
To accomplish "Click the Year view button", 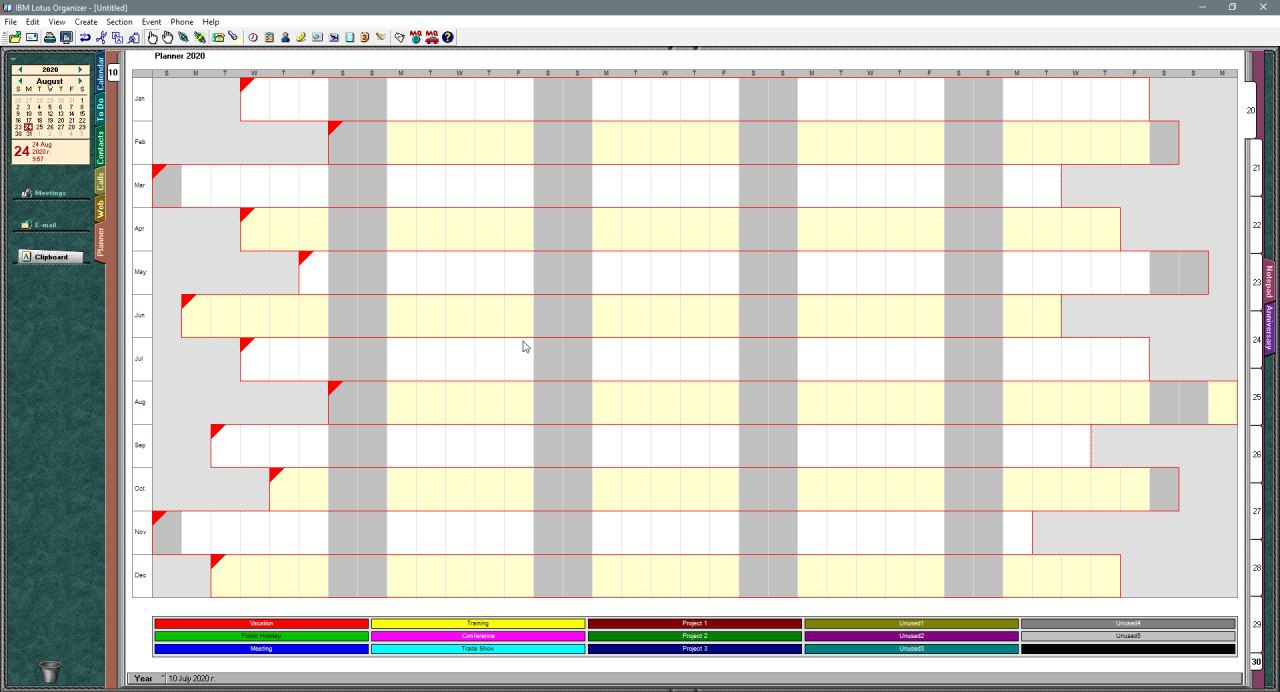I will [x=144, y=678].
